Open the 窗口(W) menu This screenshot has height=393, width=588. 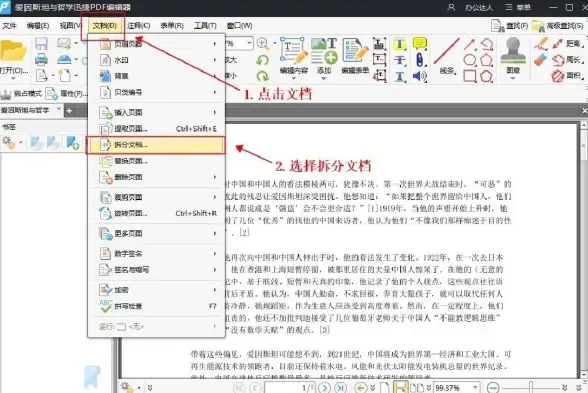(239, 26)
